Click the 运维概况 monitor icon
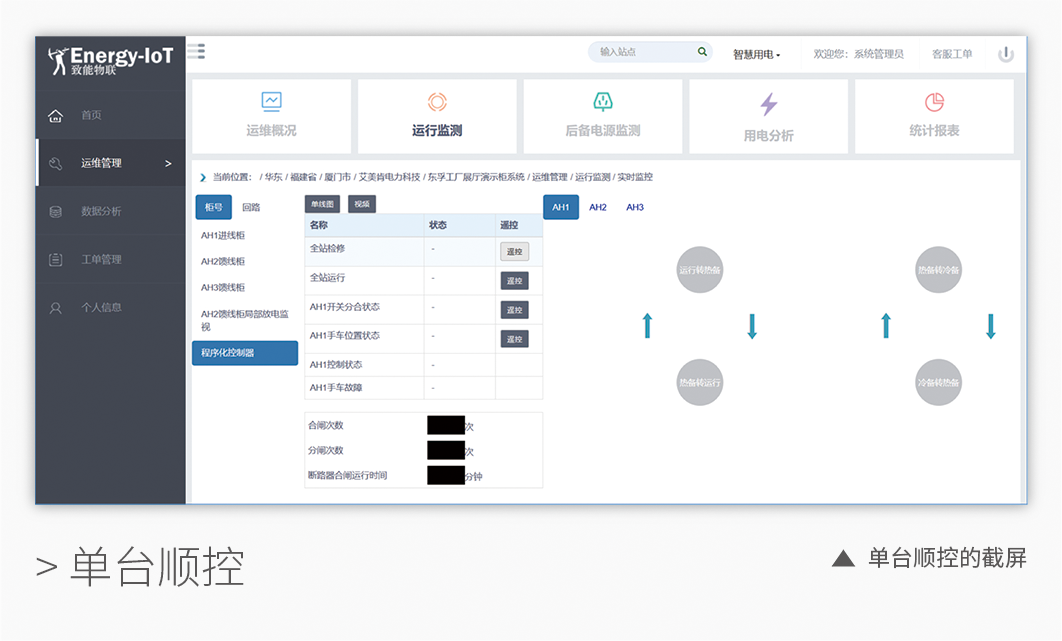Screen dimensions: 1062x641 [x=272, y=102]
